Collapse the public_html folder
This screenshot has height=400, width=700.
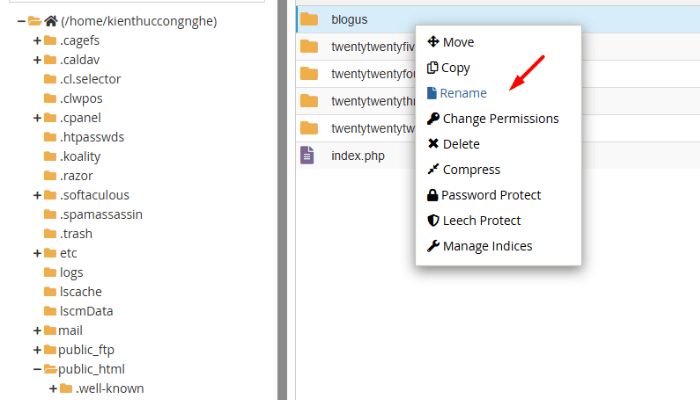37,369
